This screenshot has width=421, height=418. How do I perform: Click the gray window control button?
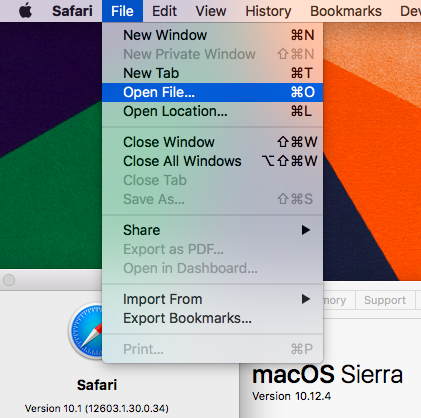[x=9, y=280]
